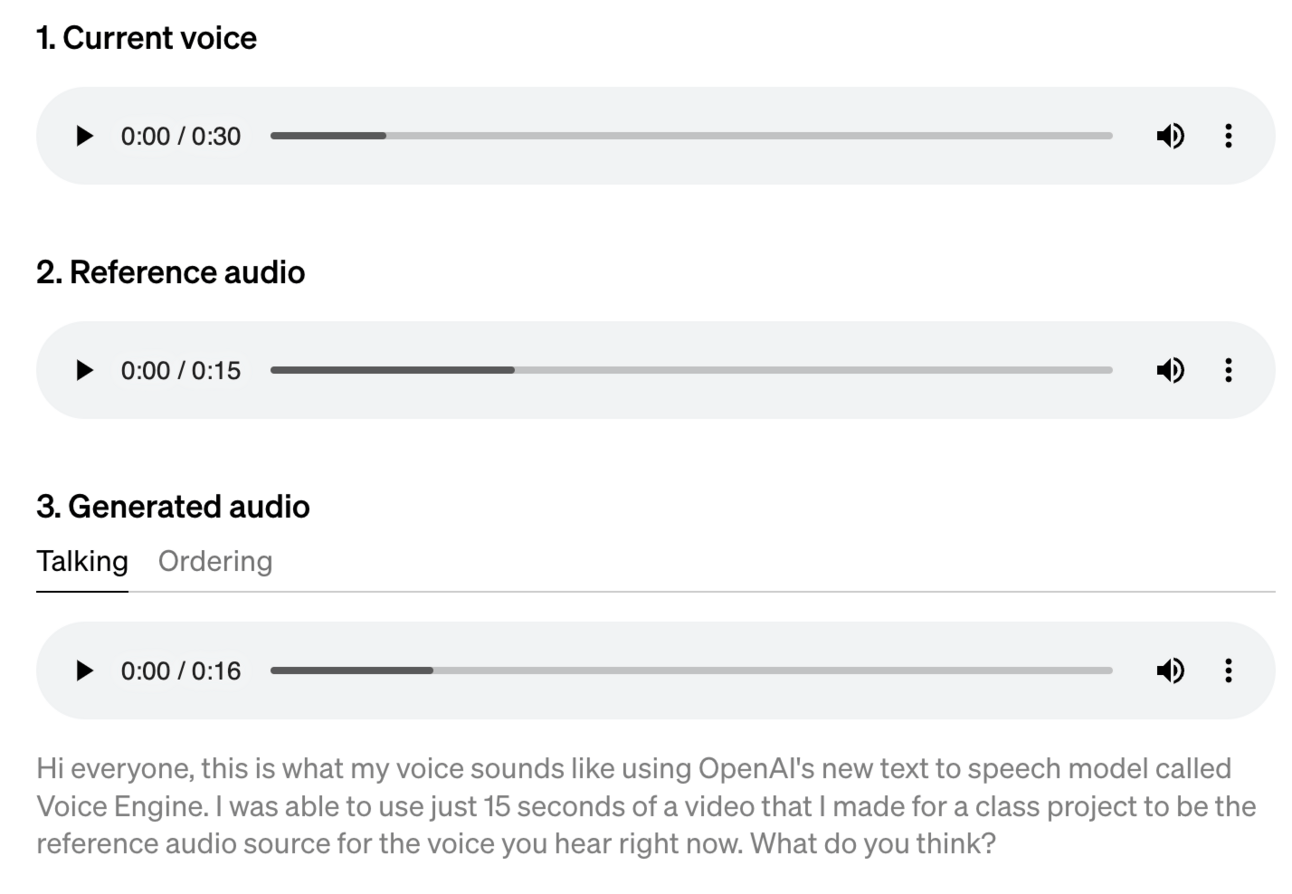
Task: Switch to the Ordering tab
Action: click(x=215, y=562)
